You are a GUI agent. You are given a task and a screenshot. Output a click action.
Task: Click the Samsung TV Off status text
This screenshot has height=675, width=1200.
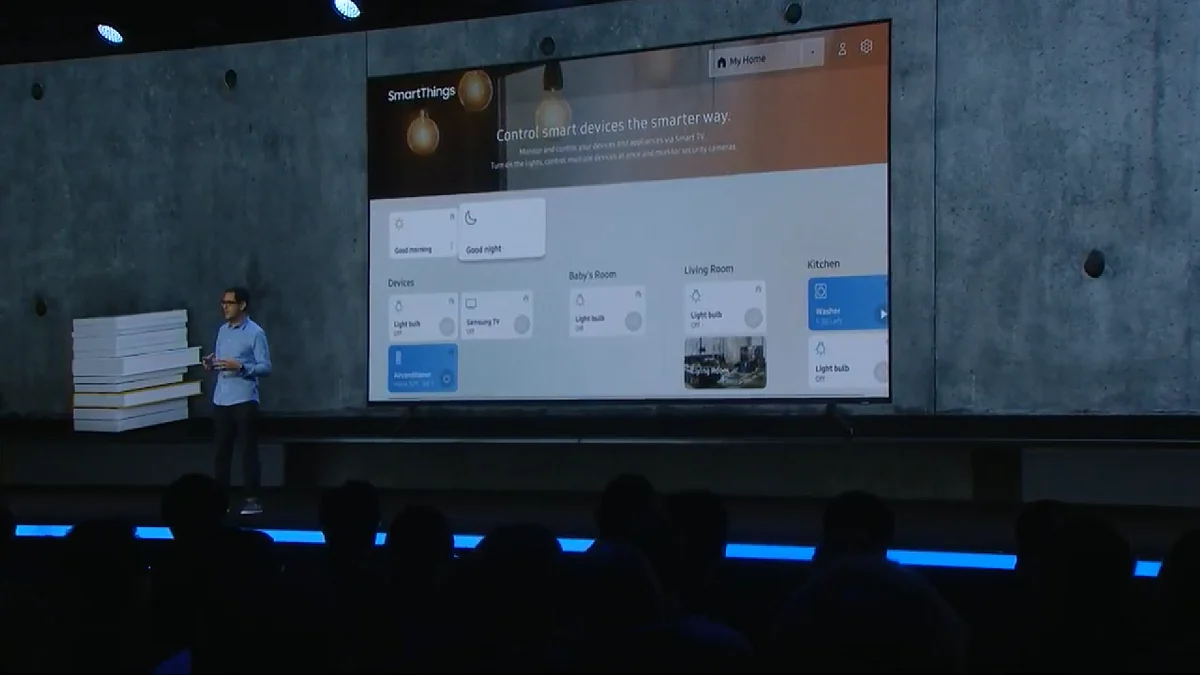pos(469,332)
